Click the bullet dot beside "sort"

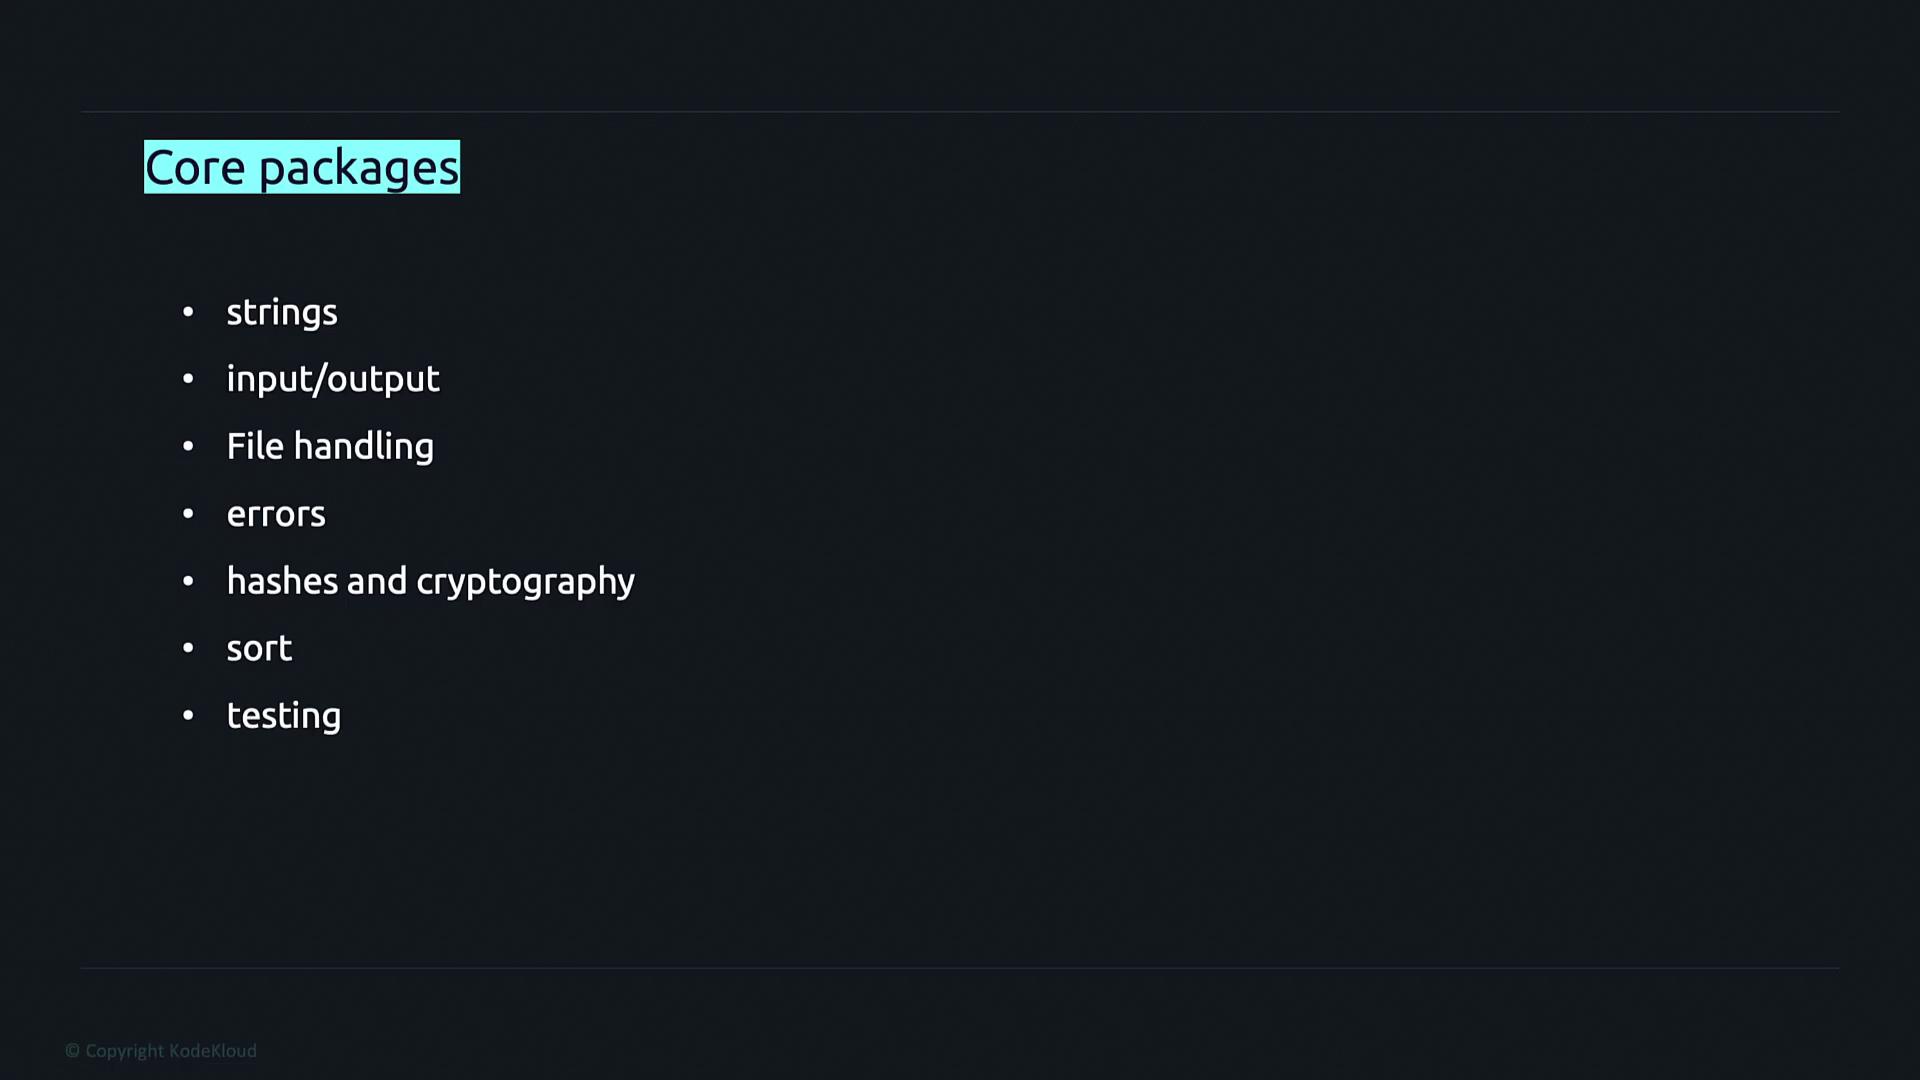coord(188,648)
